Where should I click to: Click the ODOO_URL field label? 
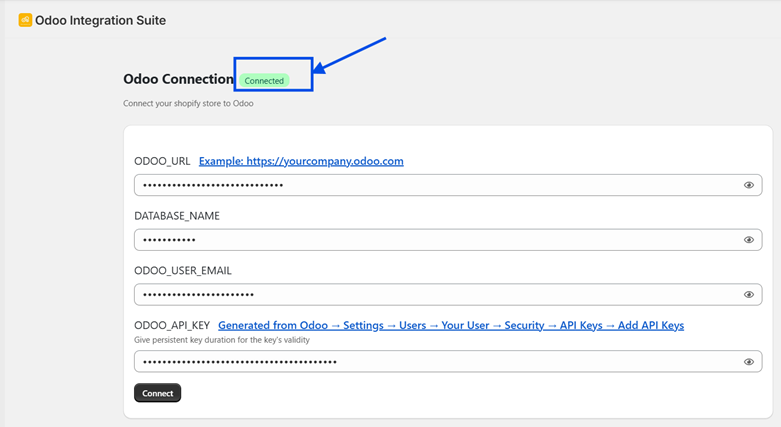162,161
